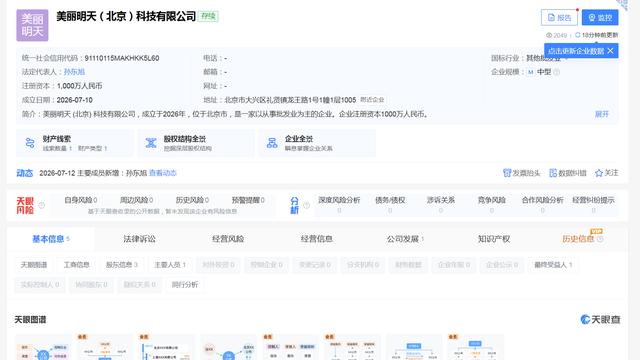Open 涉诉关系 analysis
The width and height of the screenshot is (640, 360).
[441, 204]
